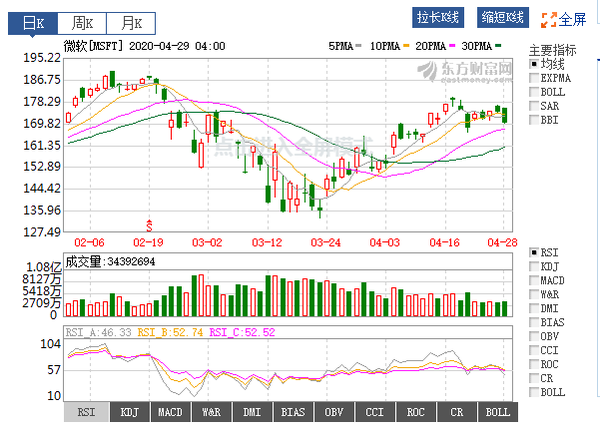
Task: Click the 缩短K线 shorten button
Action: click(502, 18)
